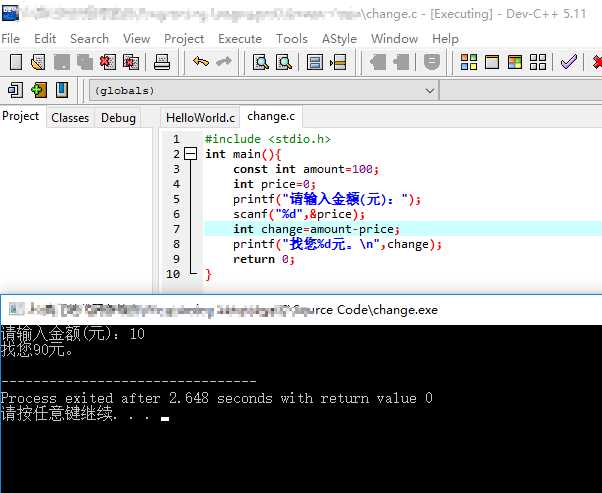Viewport: 602px width, 493px height.
Task: Click the Find magnifier icon
Action: pos(261,62)
